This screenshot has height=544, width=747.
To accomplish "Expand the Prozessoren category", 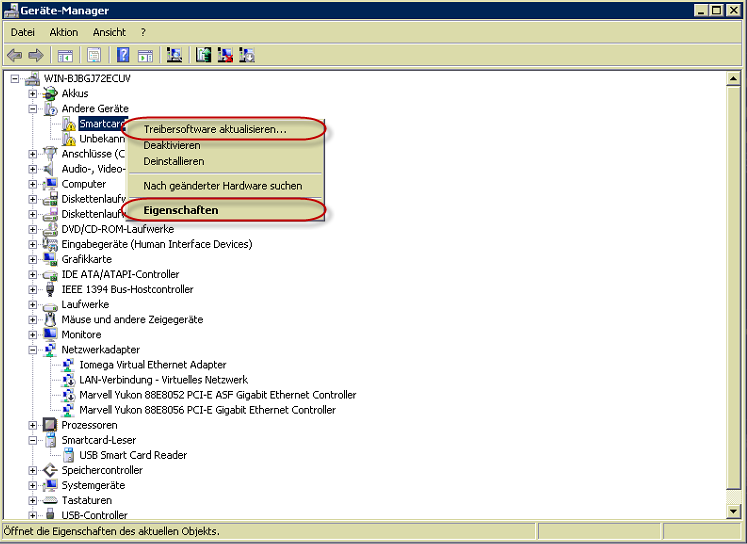I will (33, 425).
